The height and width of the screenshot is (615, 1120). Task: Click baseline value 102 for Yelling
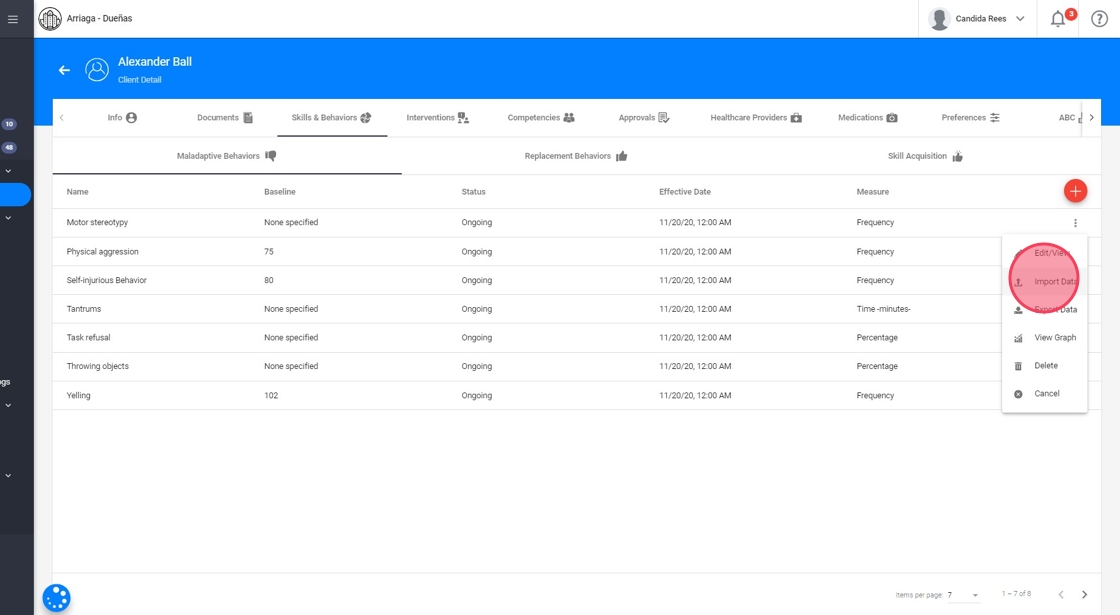pyautogui.click(x=271, y=395)
